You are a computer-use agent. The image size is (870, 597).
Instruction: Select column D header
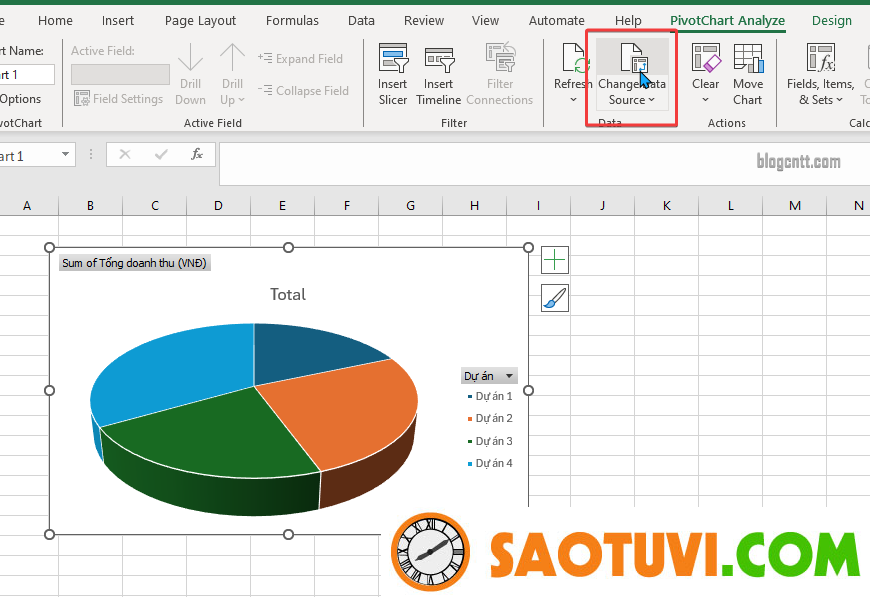(218, 205)
